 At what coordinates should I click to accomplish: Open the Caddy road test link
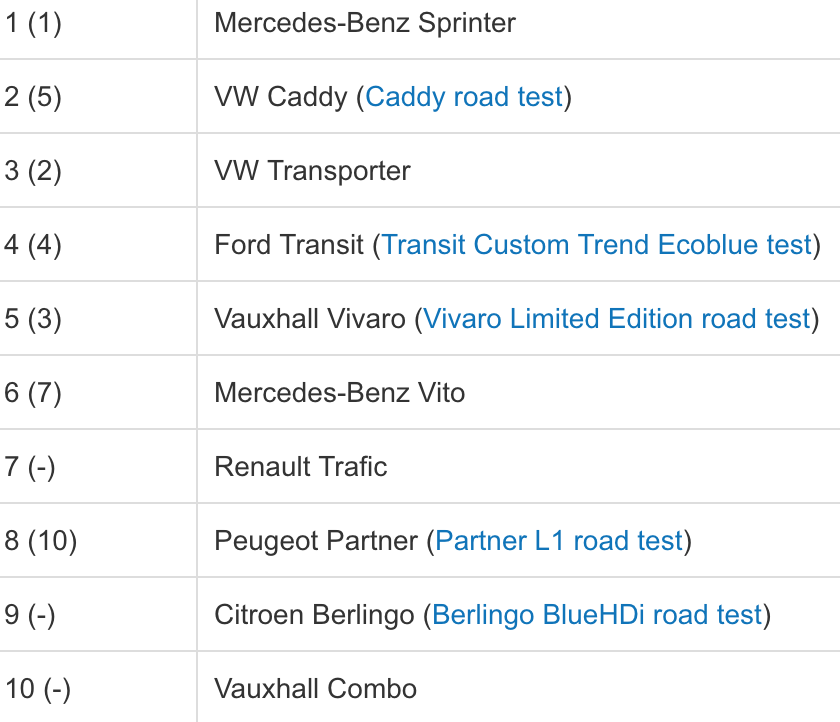(464, 97)
